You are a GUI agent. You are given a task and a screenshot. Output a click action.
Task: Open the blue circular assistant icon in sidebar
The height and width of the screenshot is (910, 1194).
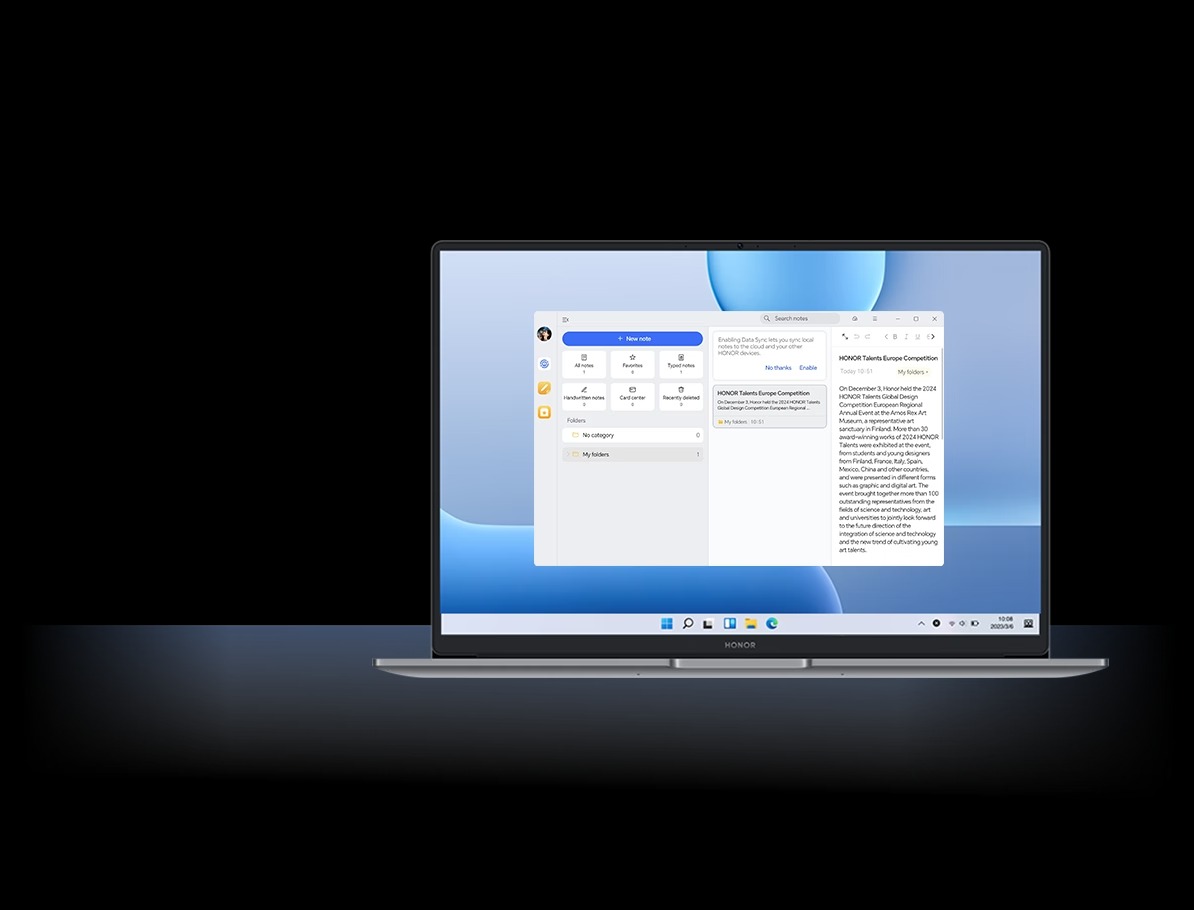(x=544, y=364)
